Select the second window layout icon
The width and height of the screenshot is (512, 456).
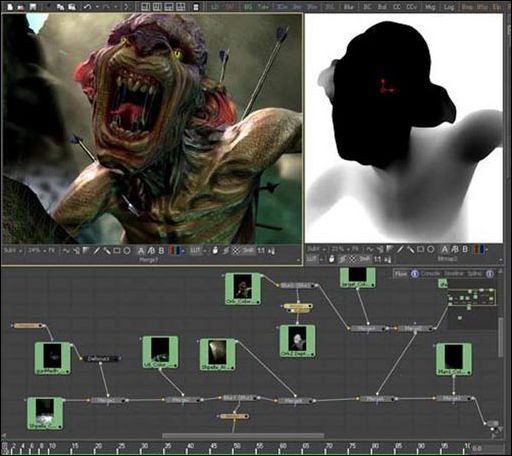click(157, 7)
